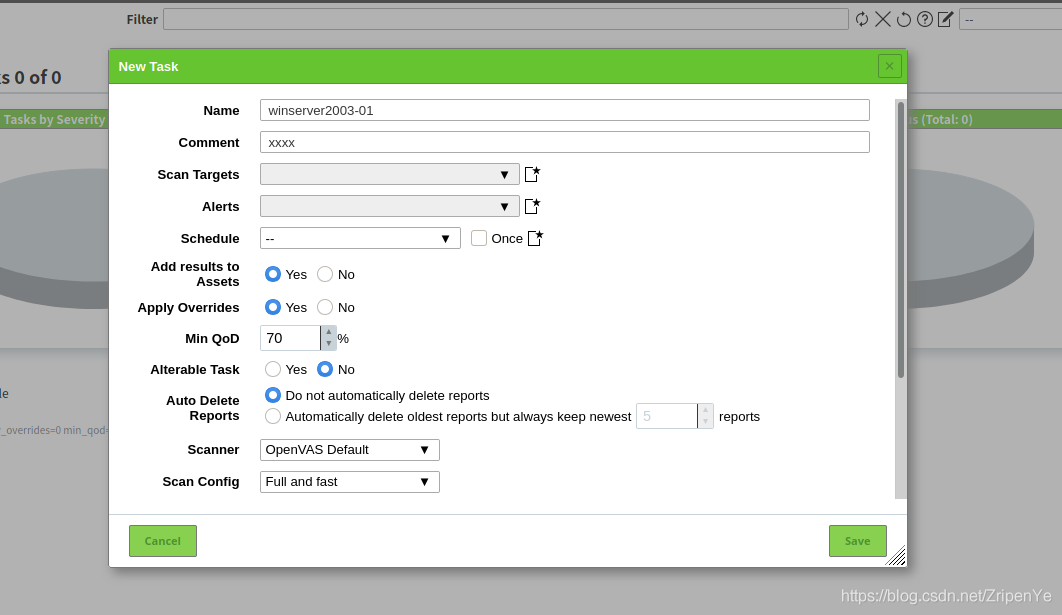Image resolution: width=1062 pixels, height=615 pixels.
Task: Click the Filter text box
Action: point(506,19)
